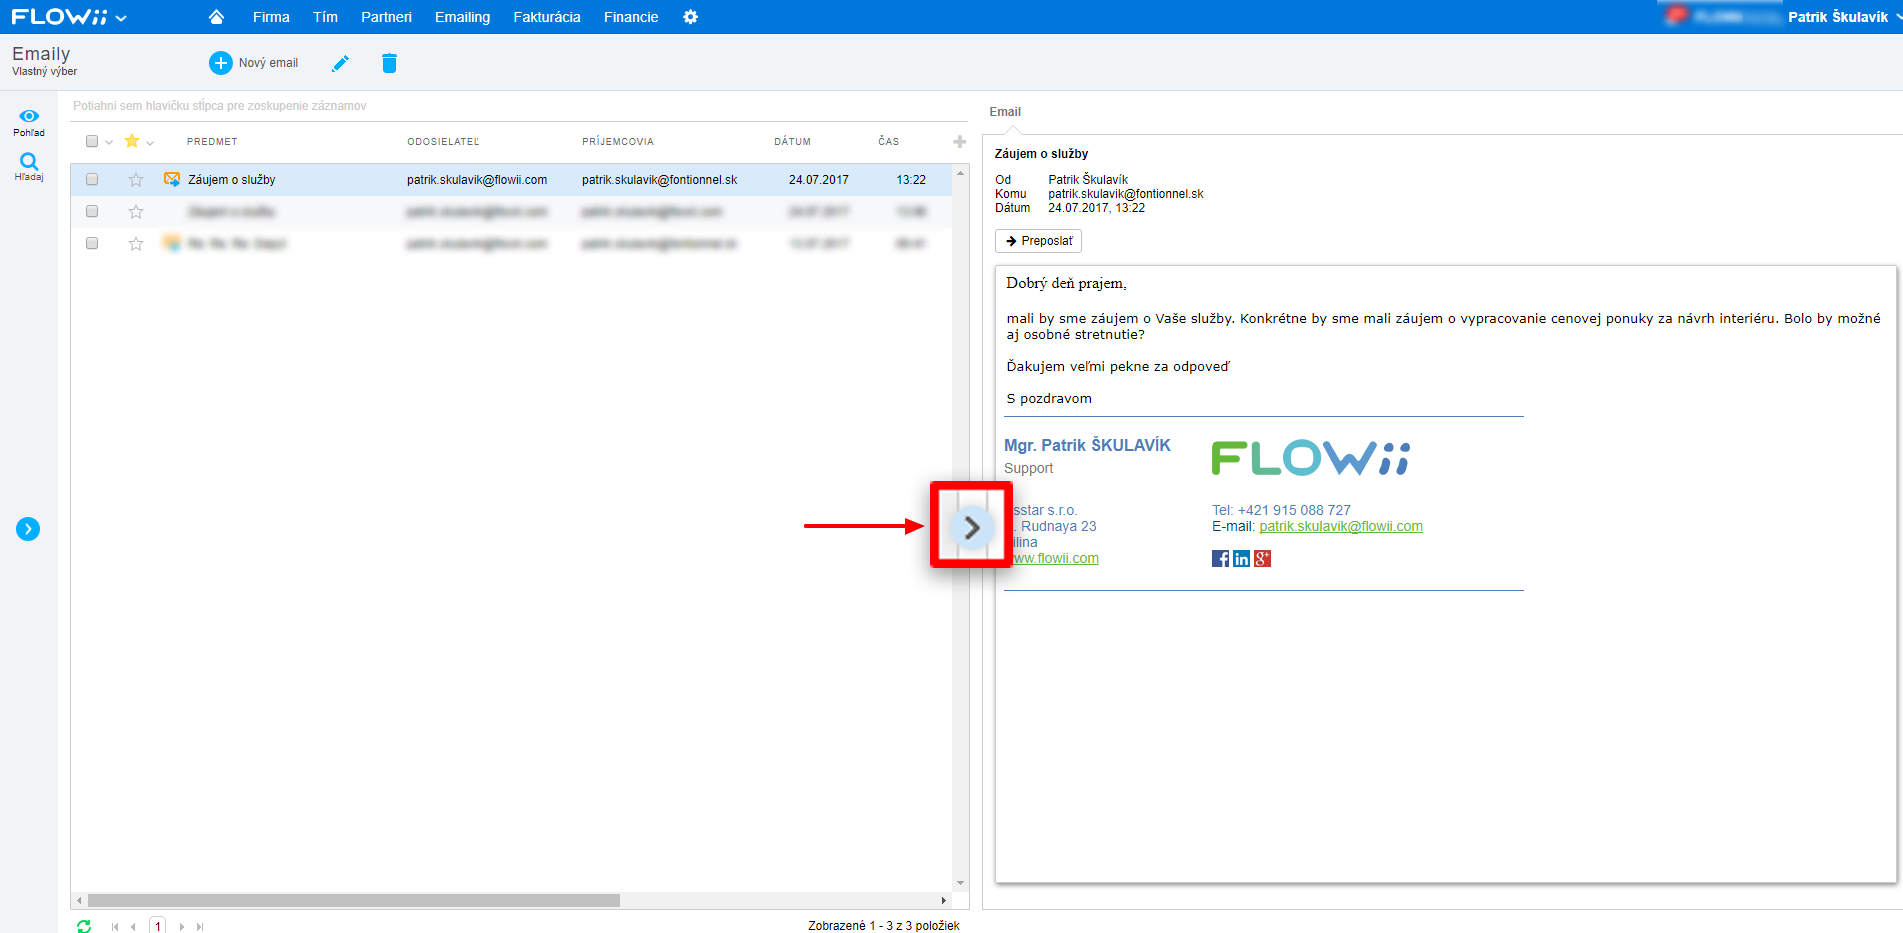Open the Tím menu
The image size is (1903, 933).
pyautogui.click(x=325, y=17)
